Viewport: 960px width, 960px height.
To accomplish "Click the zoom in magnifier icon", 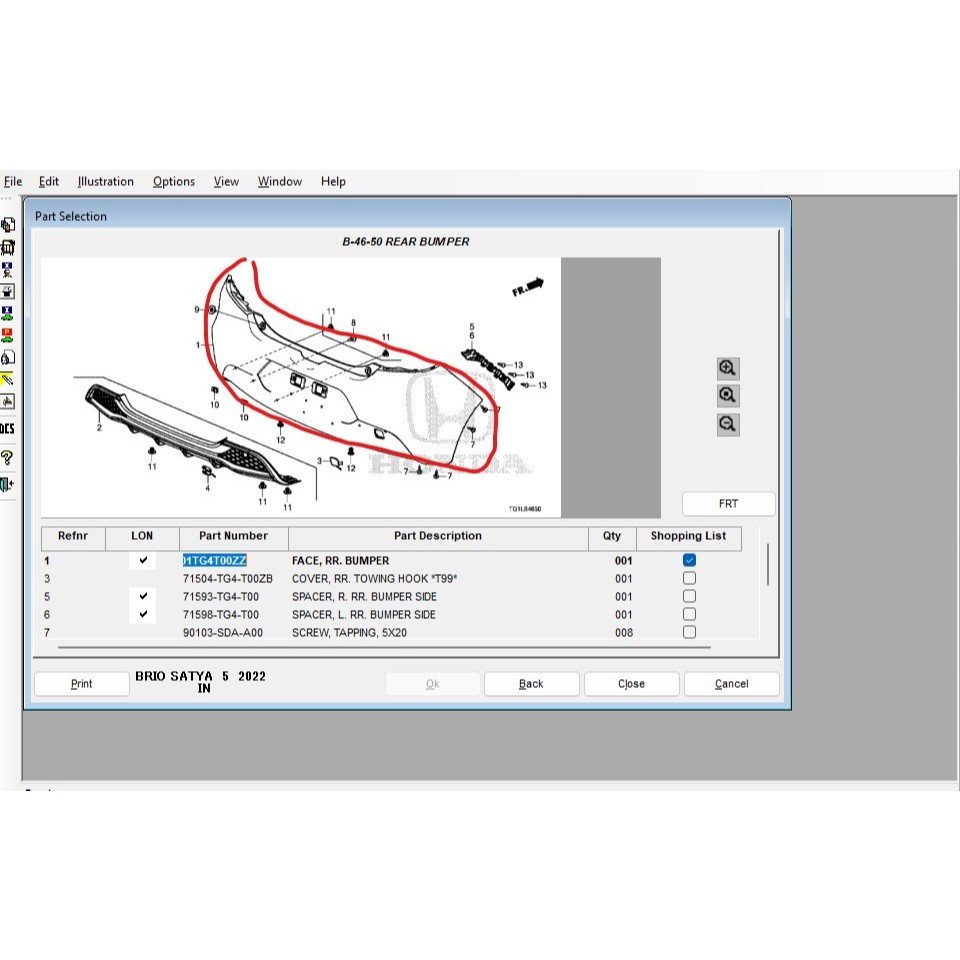I will pos(728,368).
